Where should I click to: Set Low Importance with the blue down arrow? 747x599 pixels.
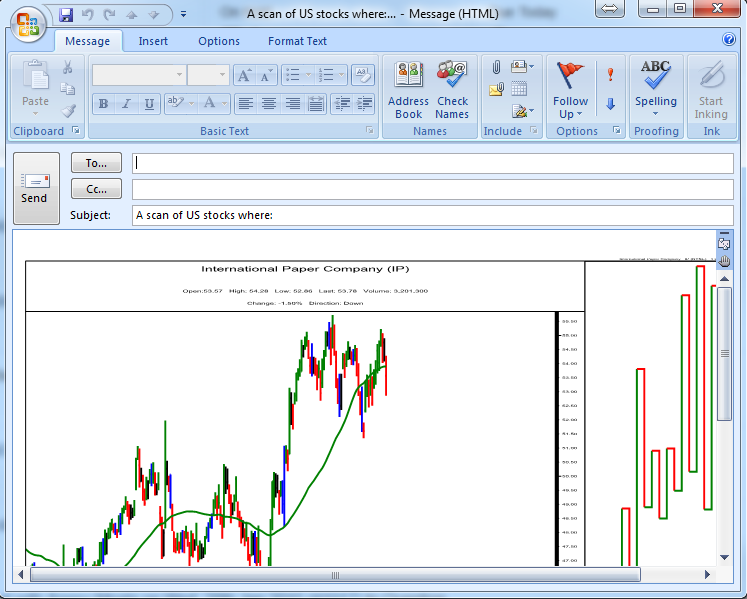coord(610,104)
